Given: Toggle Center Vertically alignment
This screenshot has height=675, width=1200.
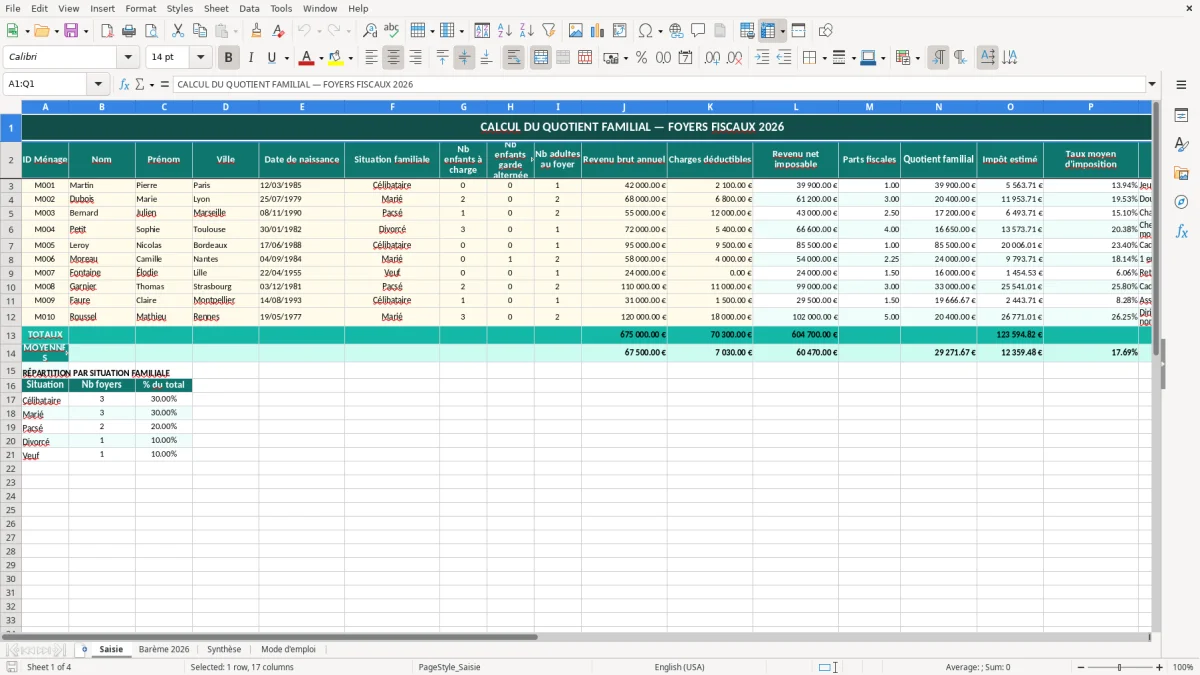Looking at the screenshot, I should [x=464, y=58].
